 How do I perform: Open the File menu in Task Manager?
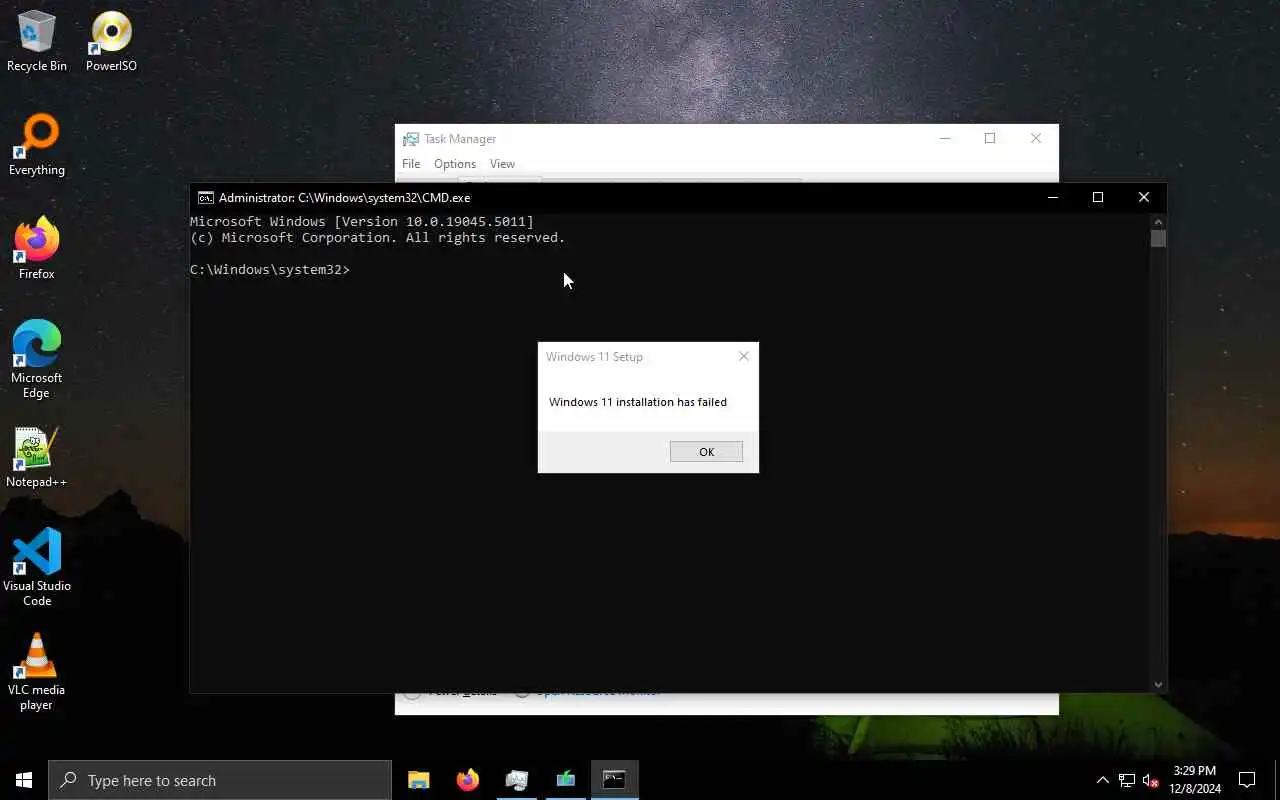(411, 164)
